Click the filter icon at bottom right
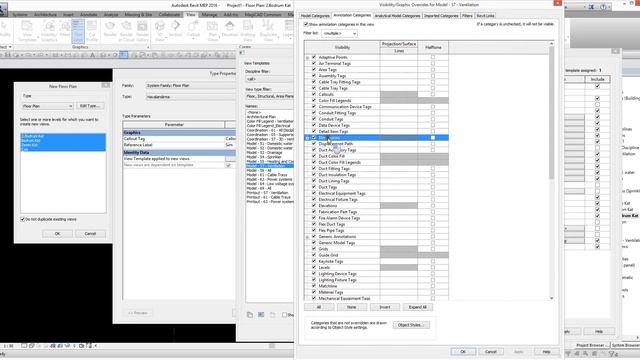The image size is (640, 360). tap(613, 354)
